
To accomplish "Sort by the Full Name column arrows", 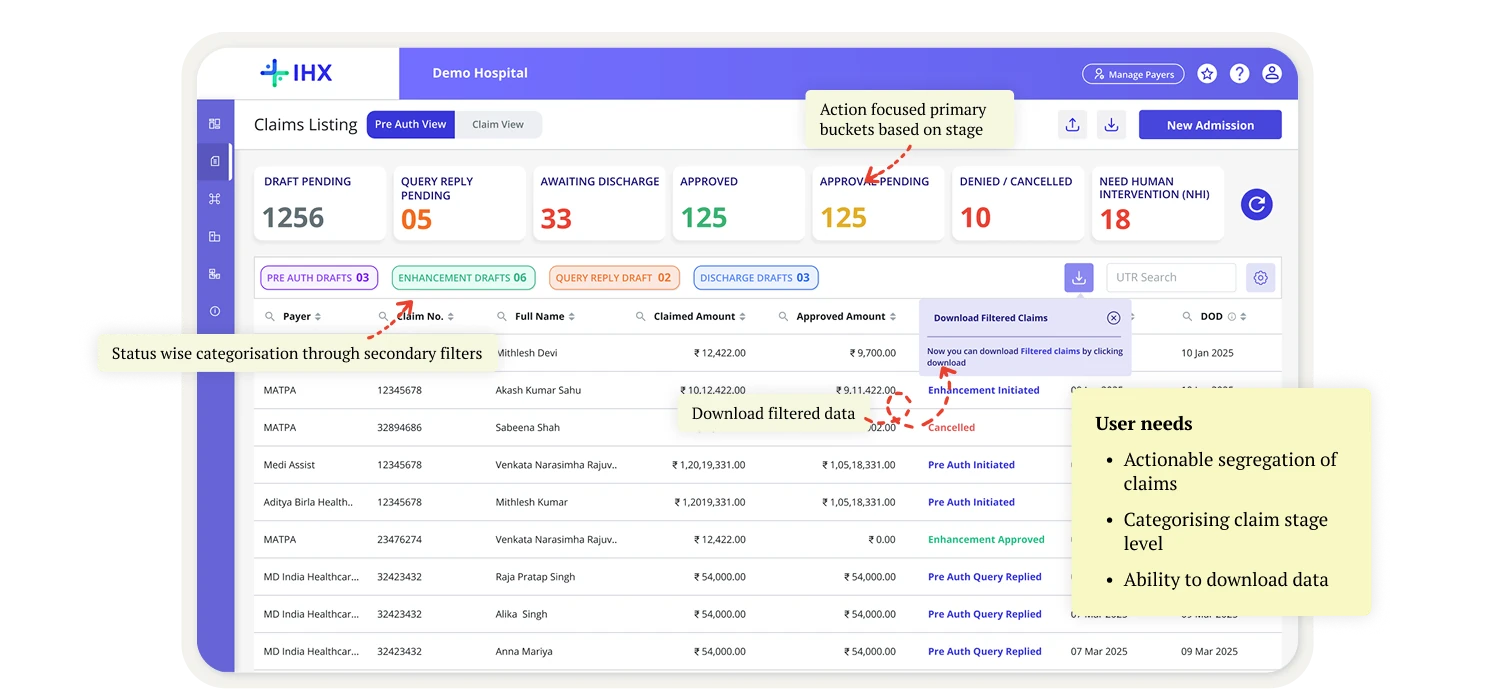I will coord(571,317).
